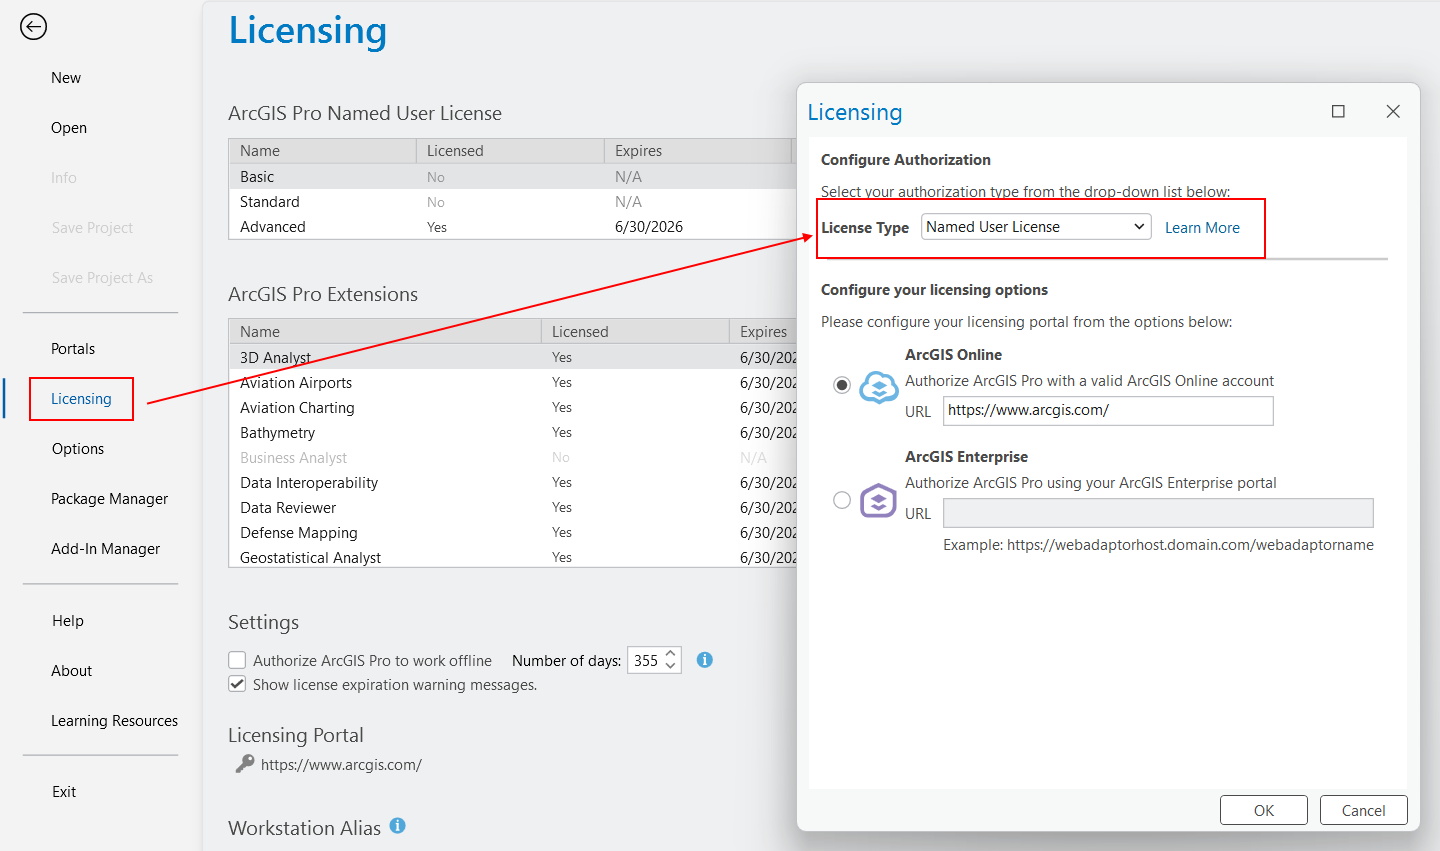Click the Cancel button
1440x851 pixels.
1363,810
